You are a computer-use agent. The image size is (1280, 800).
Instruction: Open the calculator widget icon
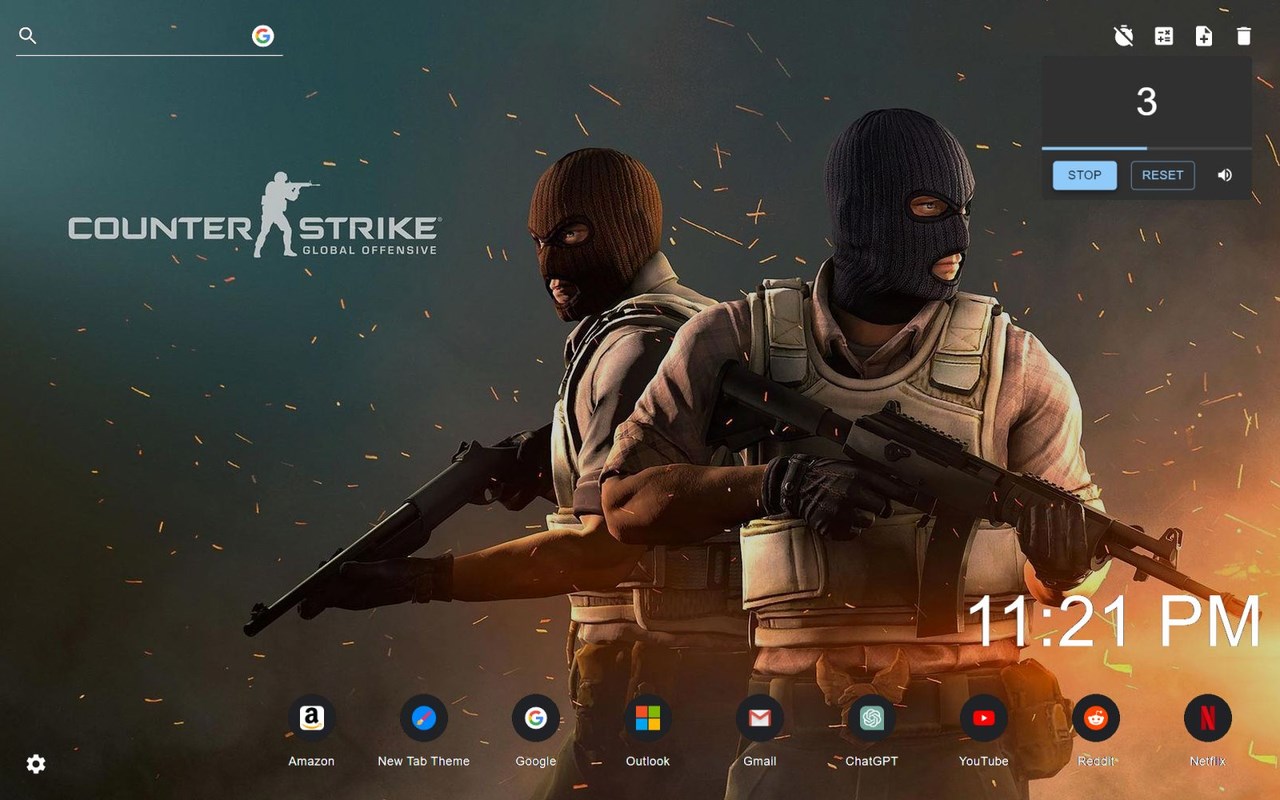(1164, 36)
